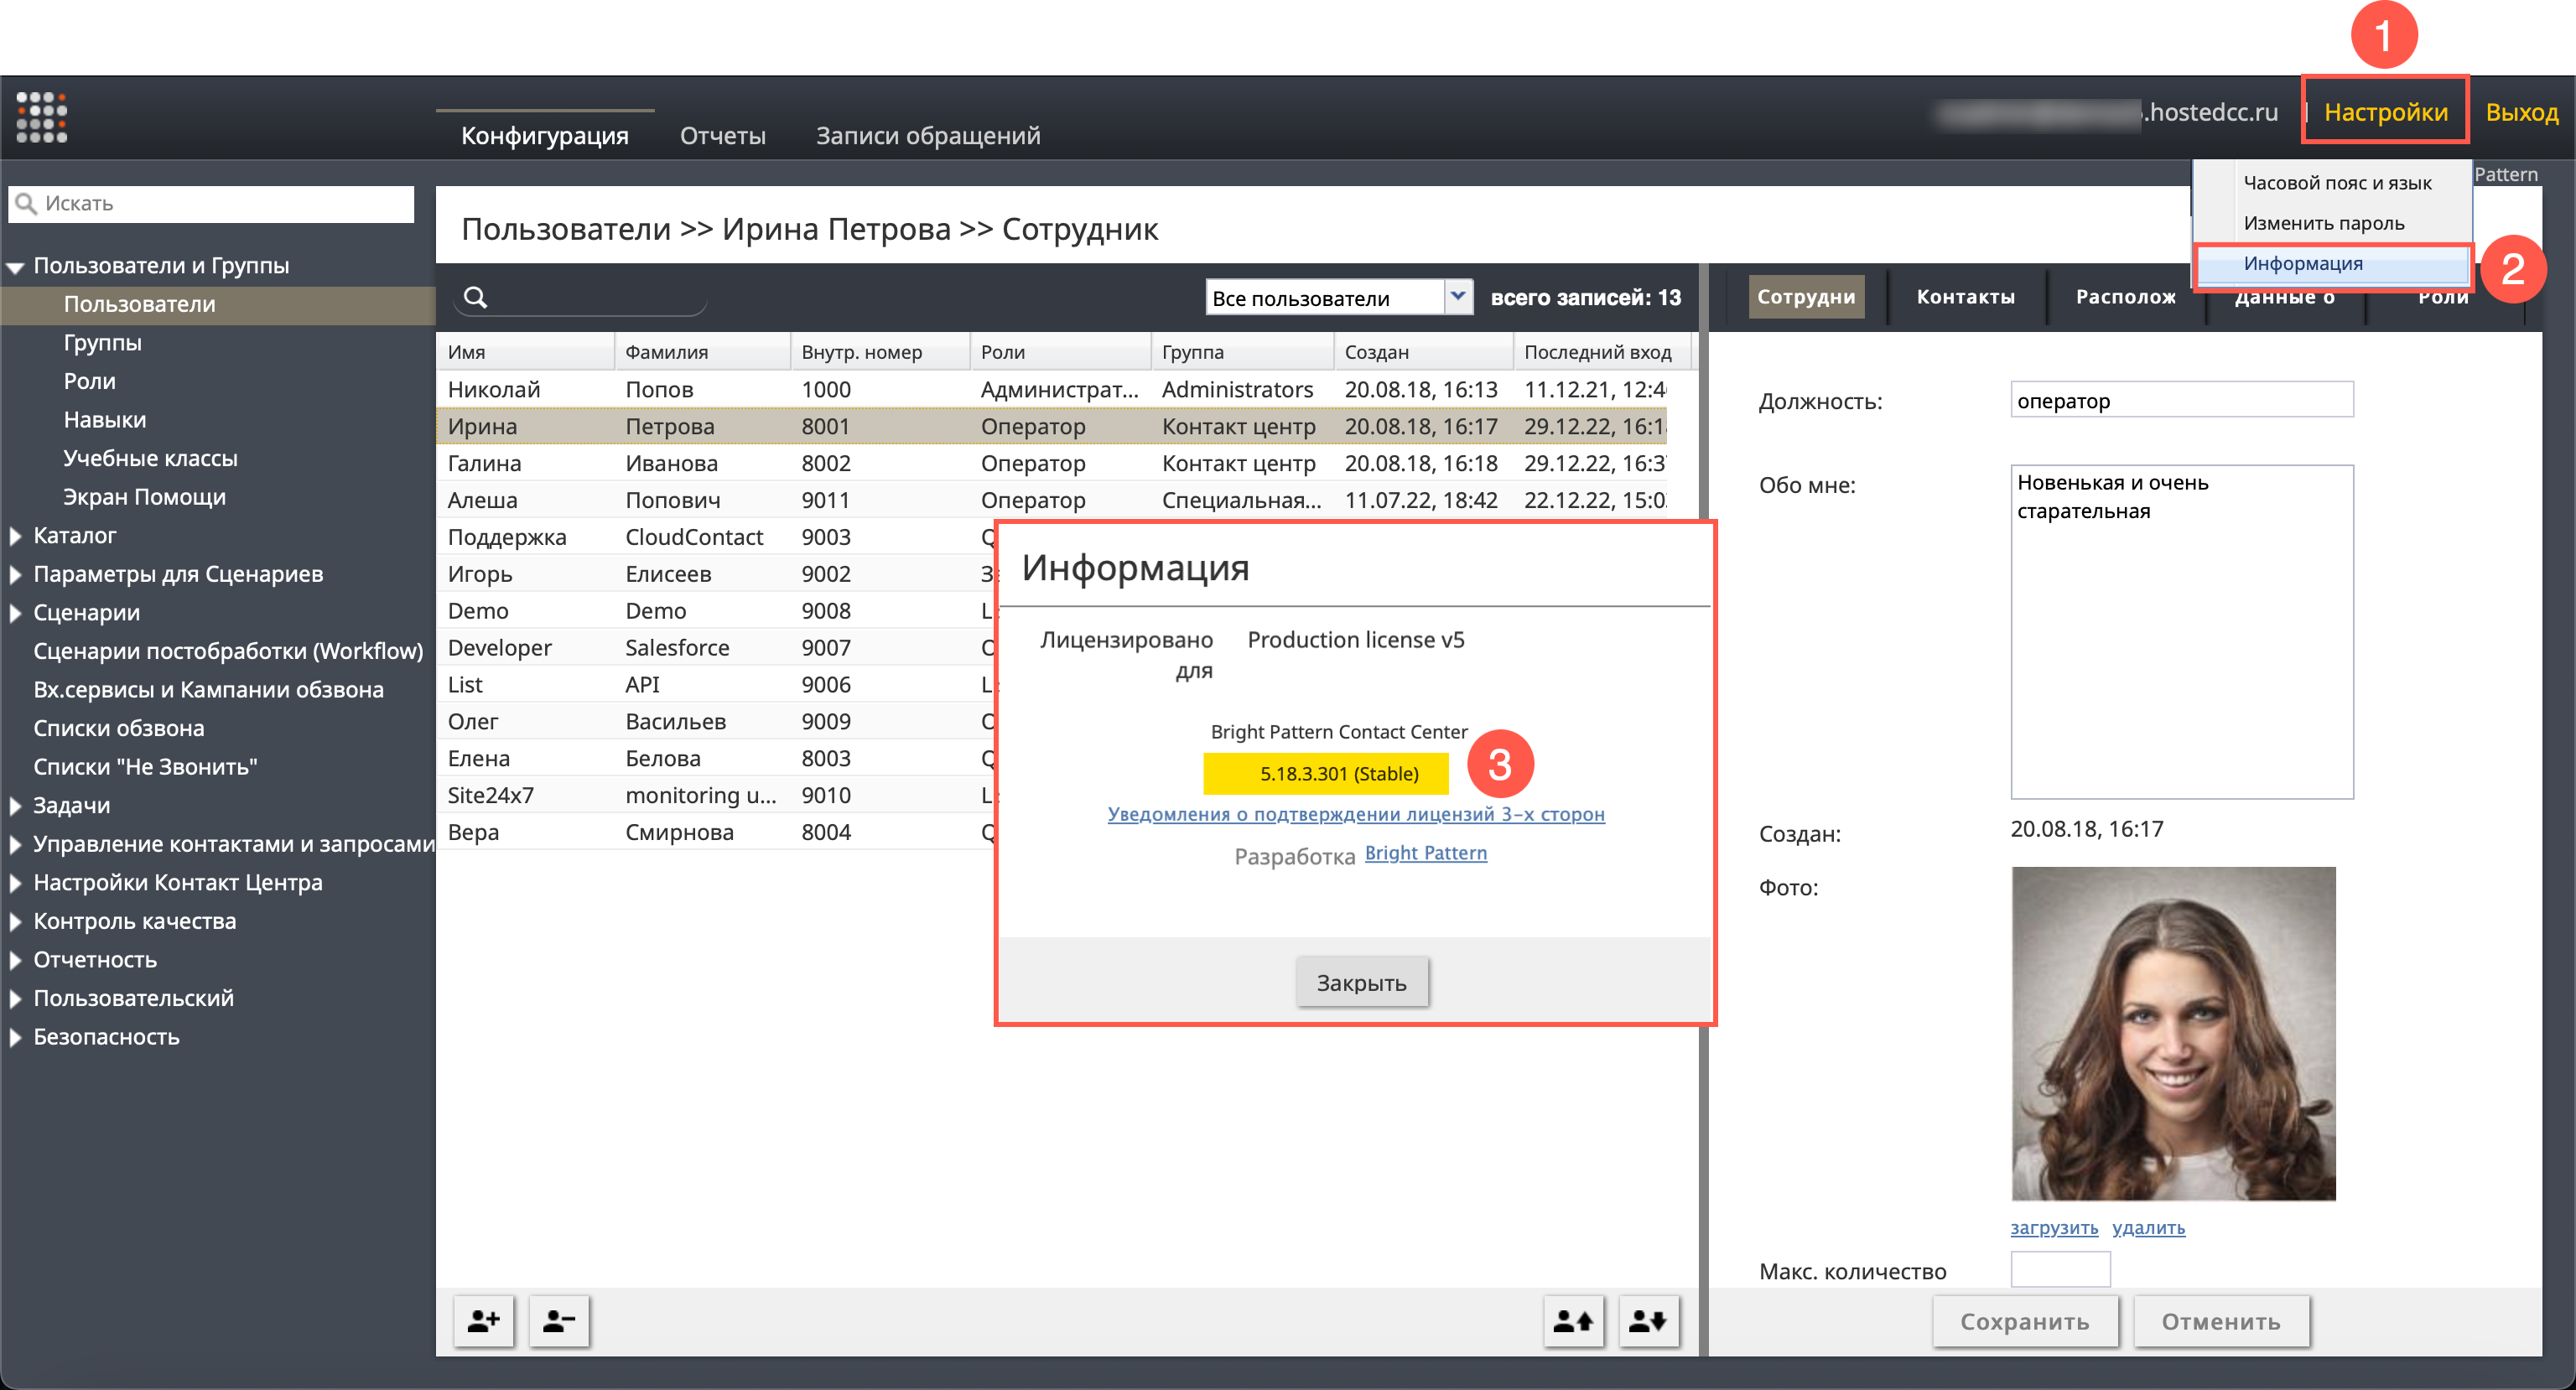Screen dimensions: 2576x1390
Task: Select Изменить пароль menu item
Action: (x=2323, y=223)
